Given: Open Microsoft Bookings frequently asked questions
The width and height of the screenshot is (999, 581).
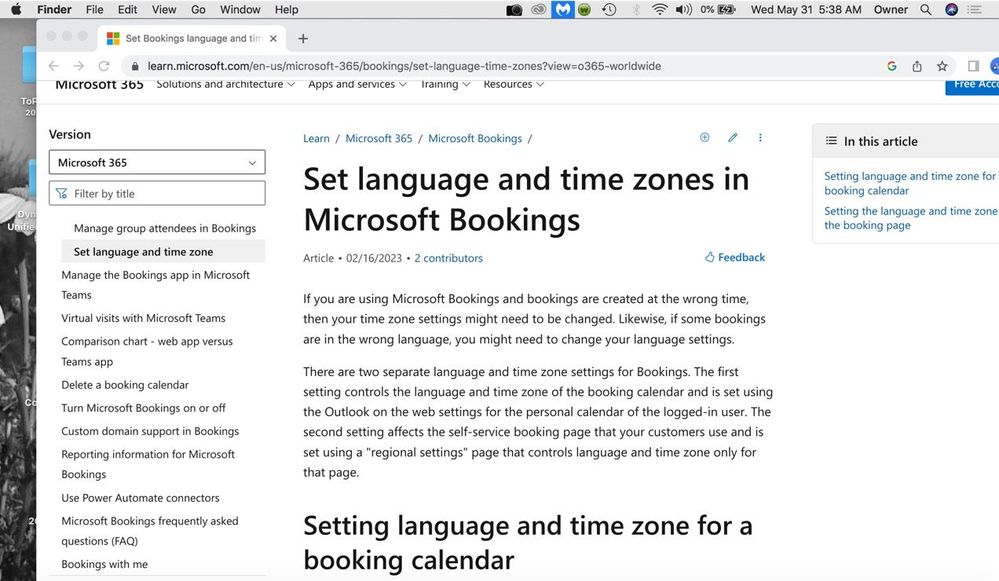Looking at the screenshot, I should 150,531.
